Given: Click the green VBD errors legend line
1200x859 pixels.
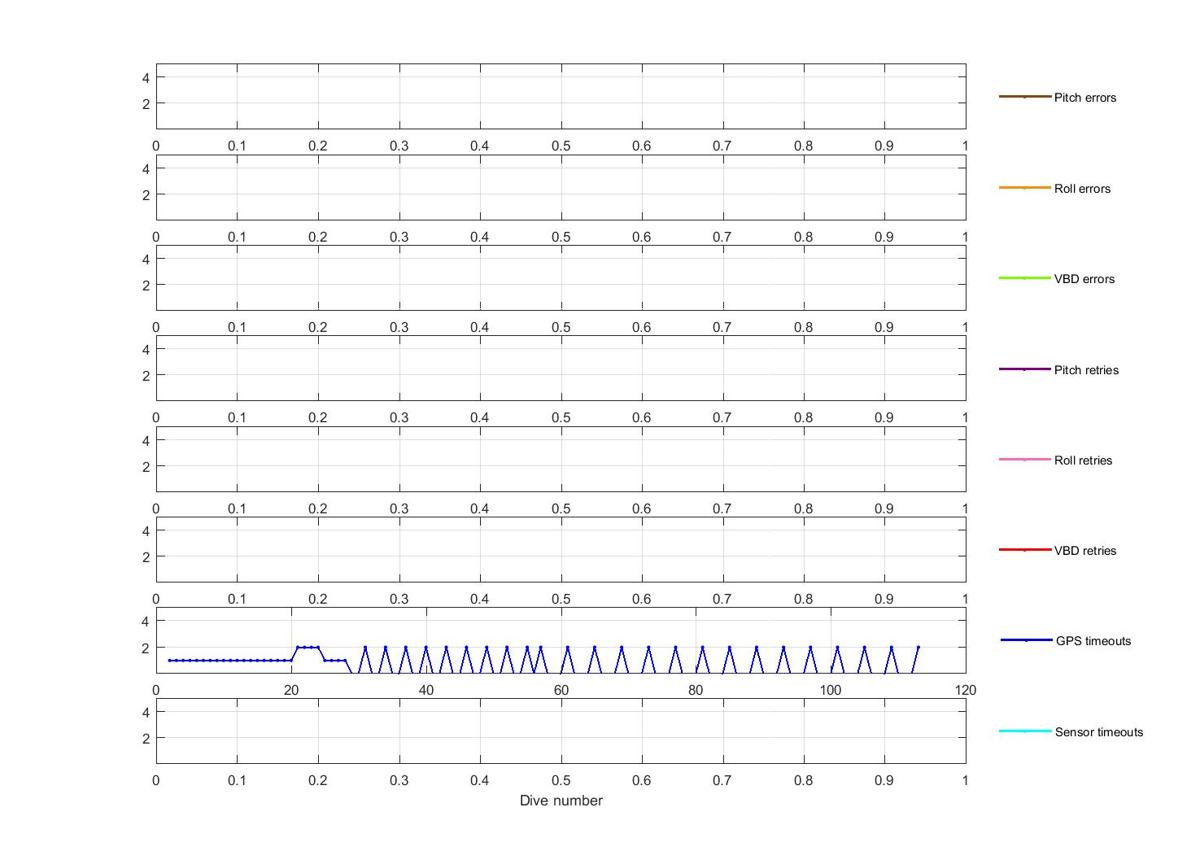Looking at the screenshot, I should tap(1025, 278).
